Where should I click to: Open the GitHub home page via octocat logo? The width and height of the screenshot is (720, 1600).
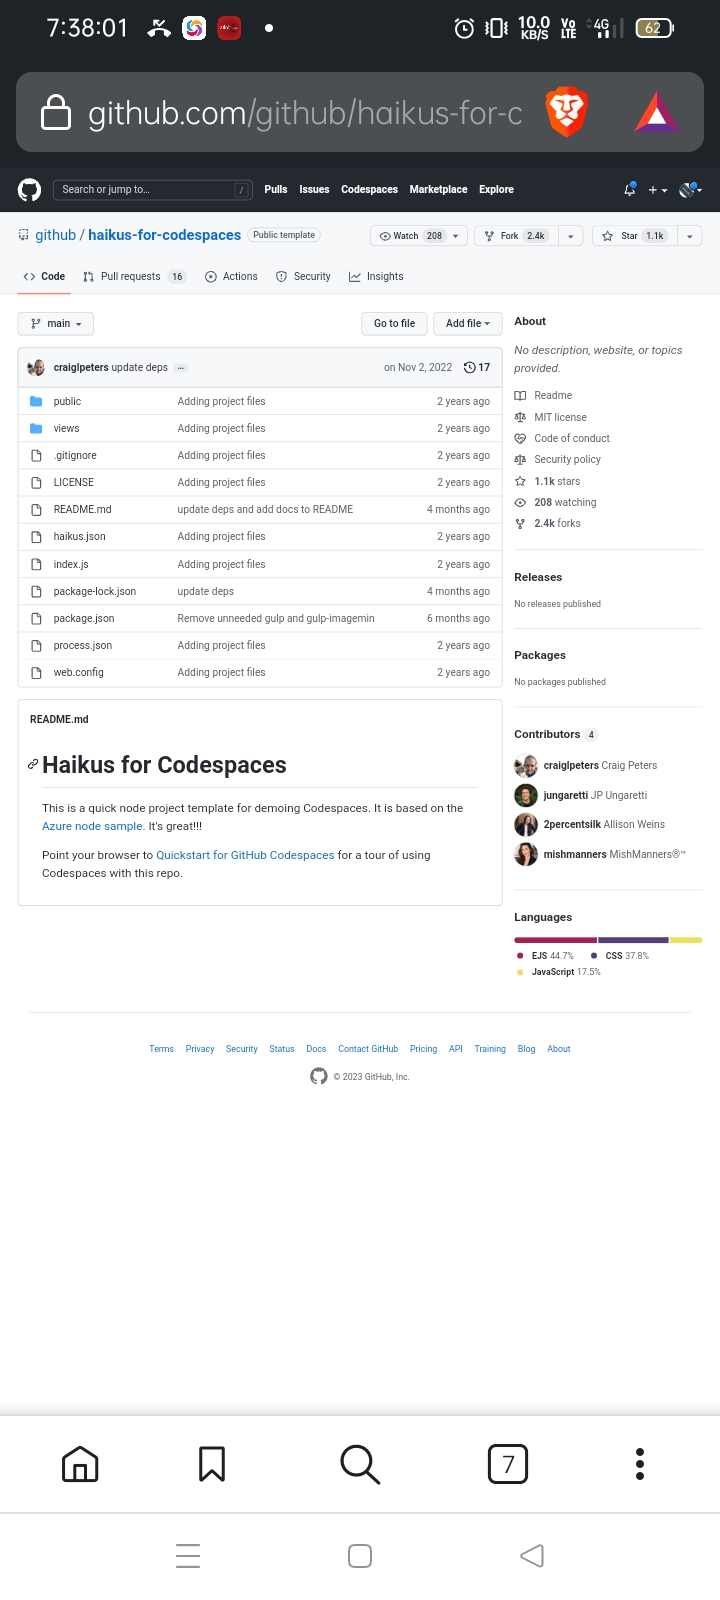28,189
